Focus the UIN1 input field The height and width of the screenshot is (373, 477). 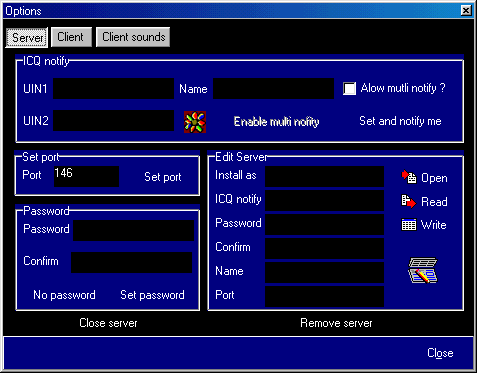point(113,88)
